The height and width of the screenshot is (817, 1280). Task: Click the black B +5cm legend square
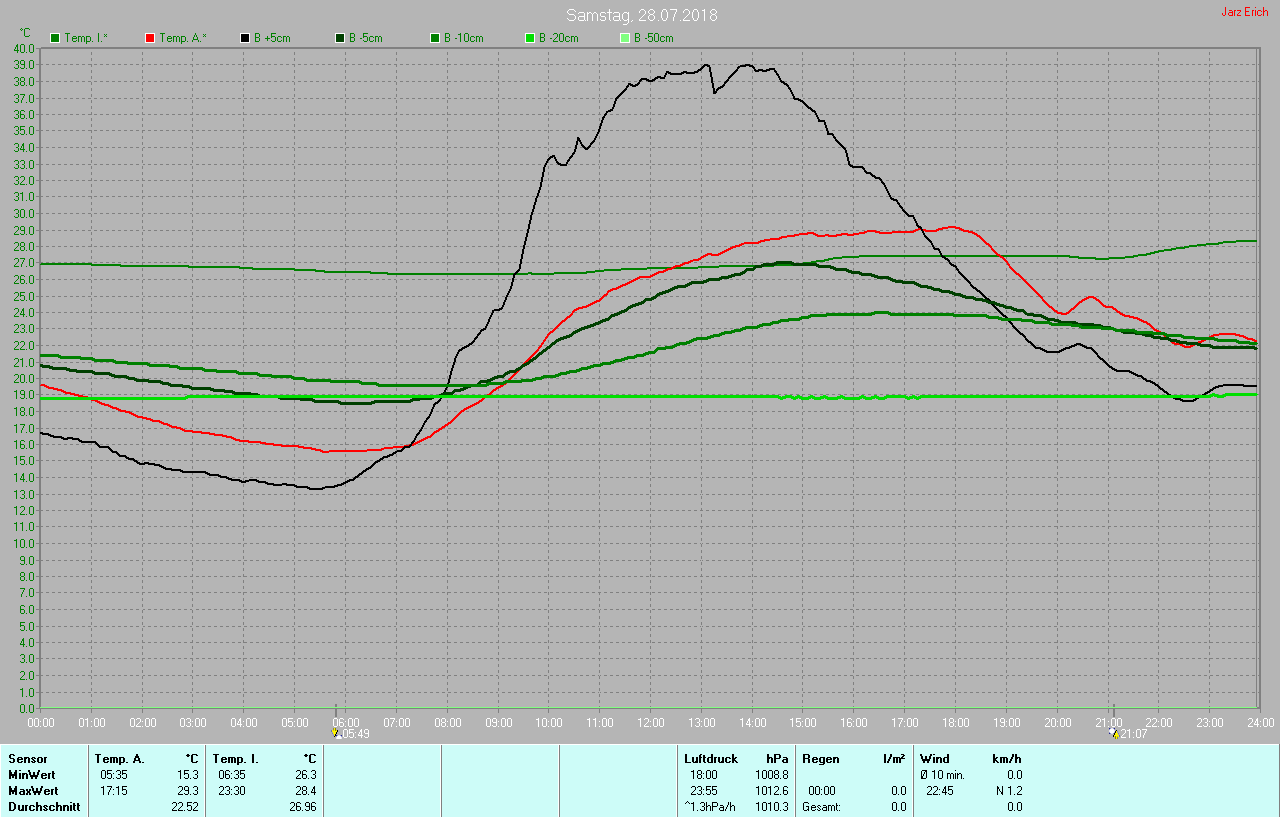[x=245, y=38]
